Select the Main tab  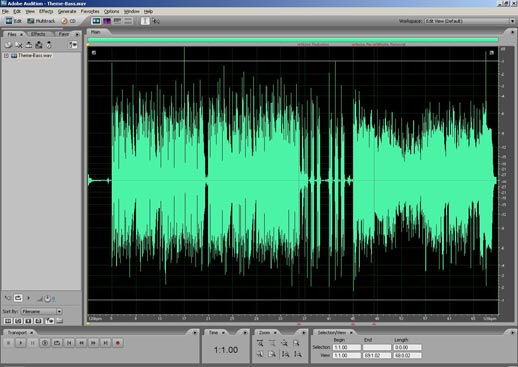point(96,32)
